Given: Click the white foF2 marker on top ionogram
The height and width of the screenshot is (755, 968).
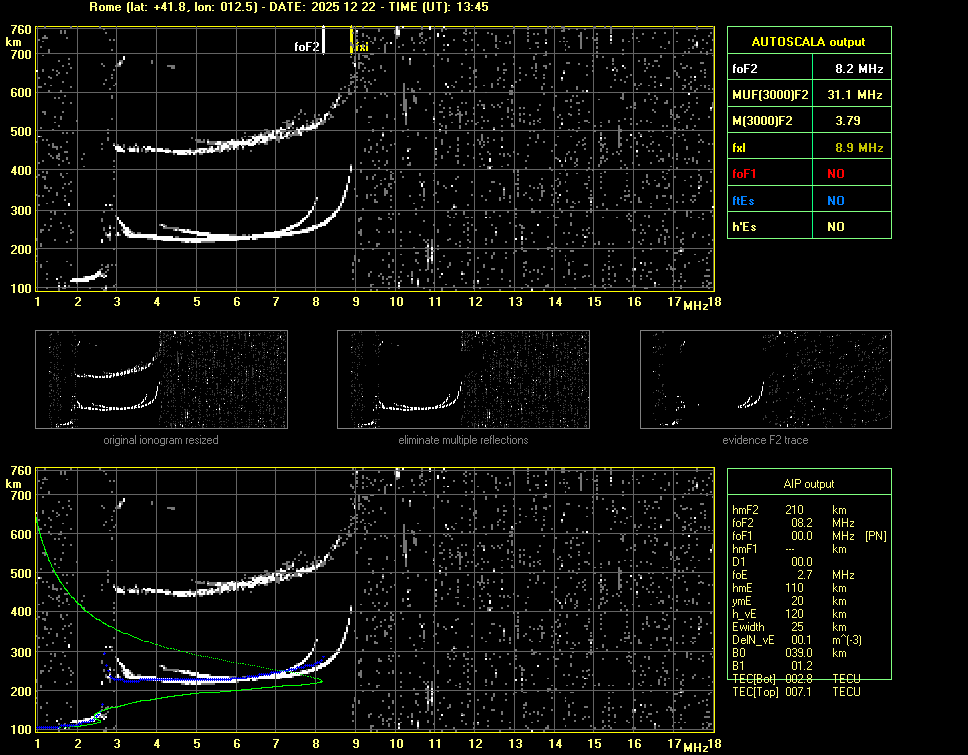Looking at the screenshot, I should click(325, 41).
